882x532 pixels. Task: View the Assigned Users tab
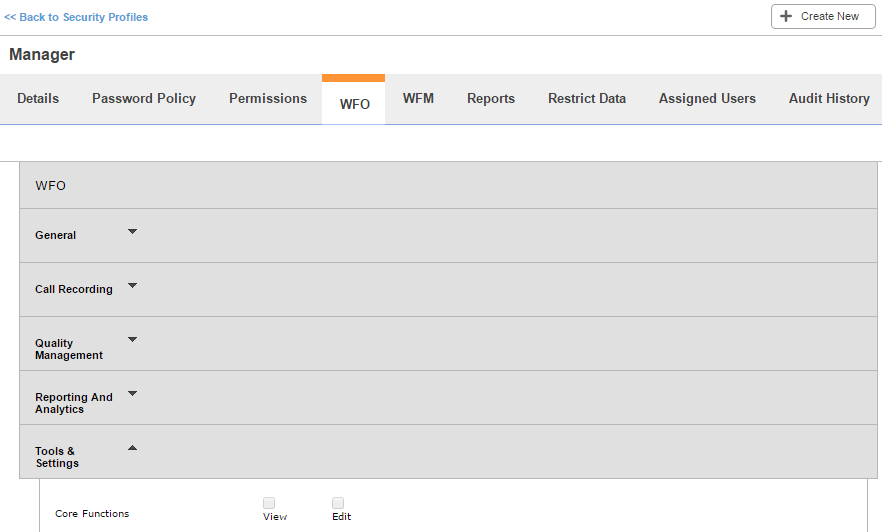coord(707,99)
